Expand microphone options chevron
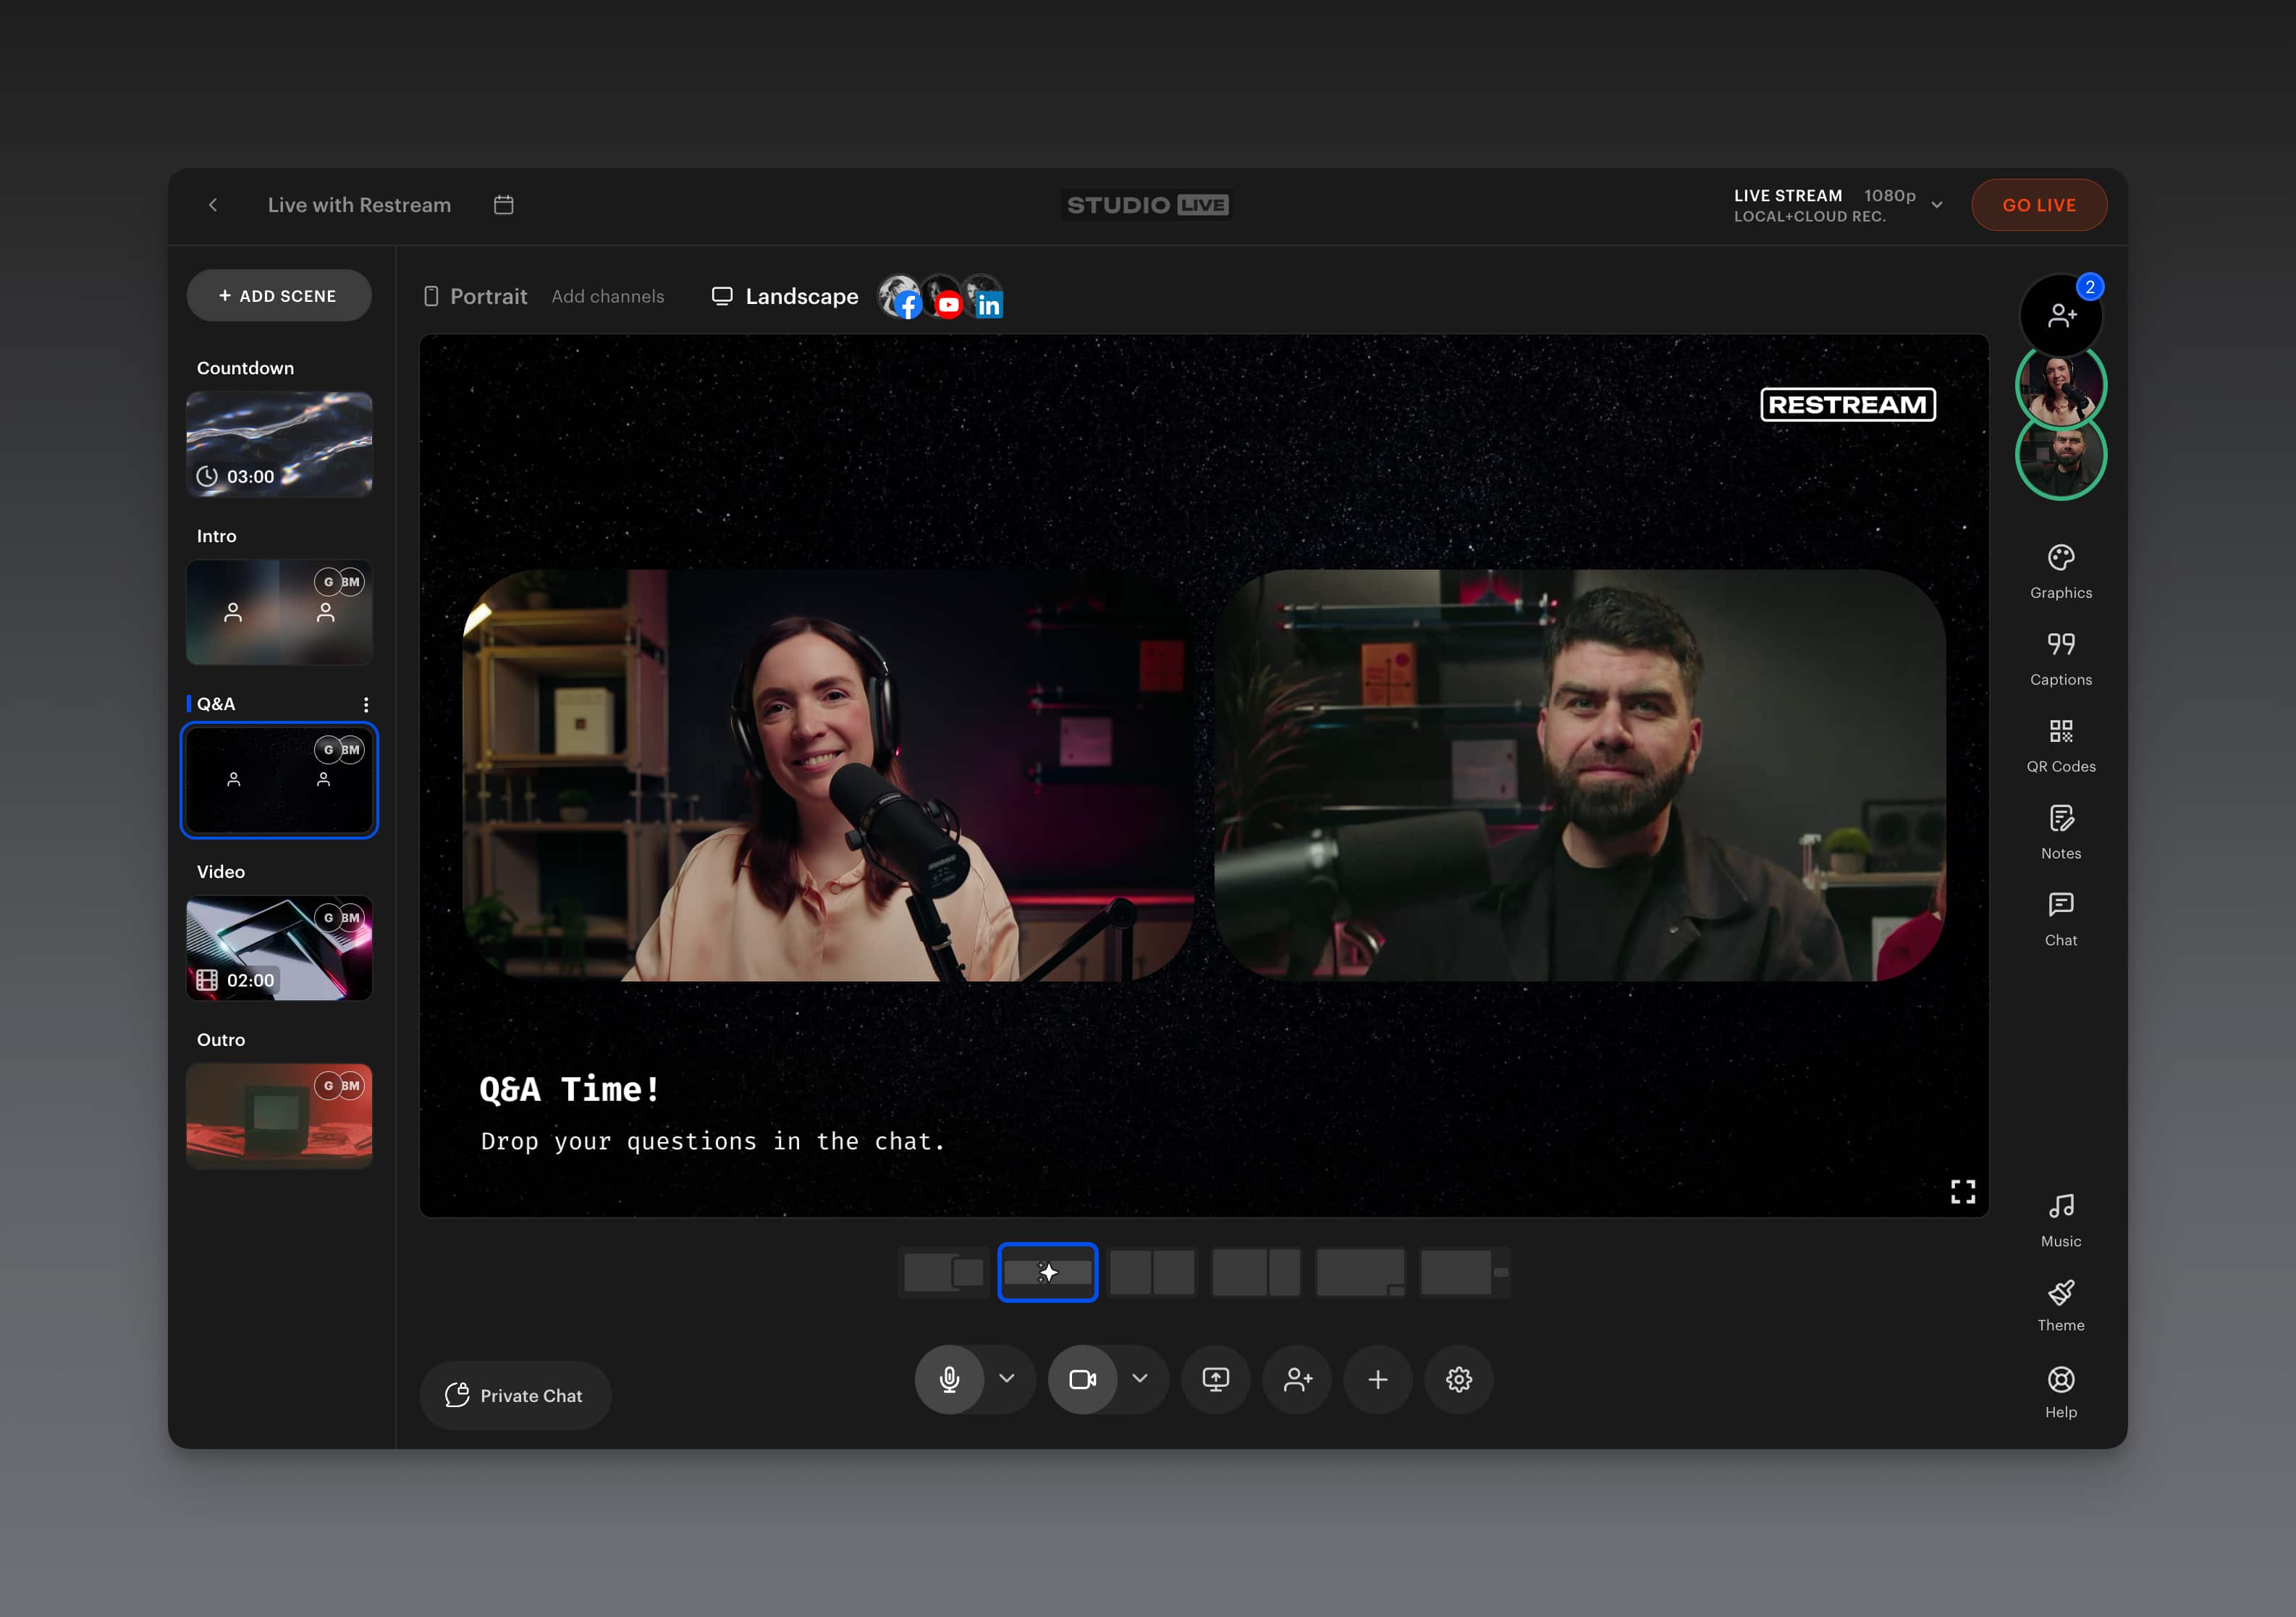Viewport: 2296px width, 1617px height. click(x=1007, y=1378)
